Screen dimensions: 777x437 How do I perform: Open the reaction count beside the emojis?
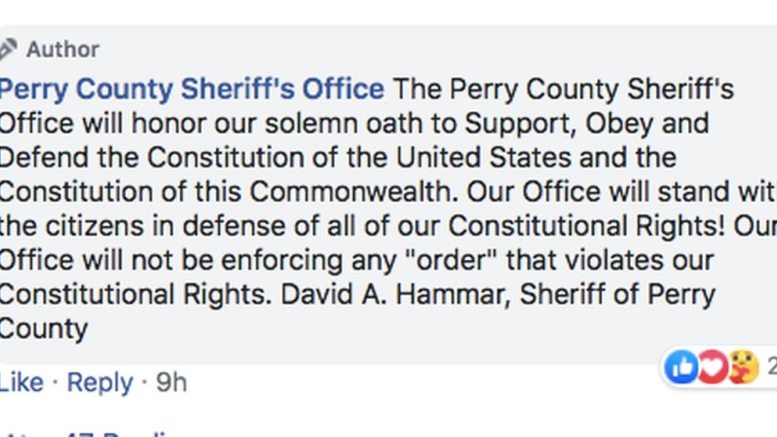[x=771, y=369]
